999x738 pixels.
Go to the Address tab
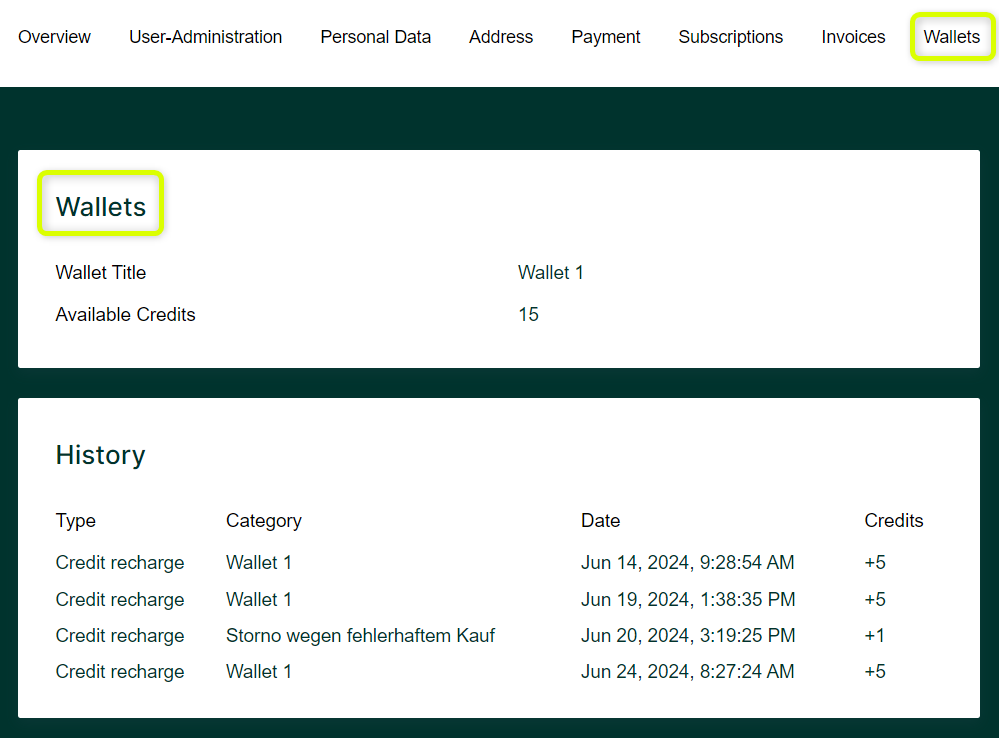click(501, 37)
